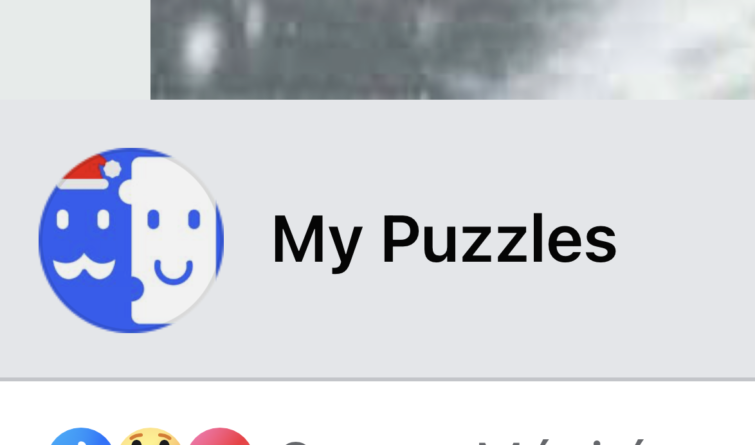755x445 pixels.
Task: Click the blue smile on avatar's white face
Action: 173,272
